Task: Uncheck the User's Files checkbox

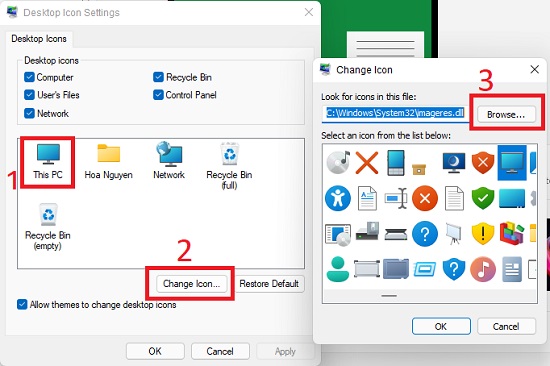Action: 29,95
